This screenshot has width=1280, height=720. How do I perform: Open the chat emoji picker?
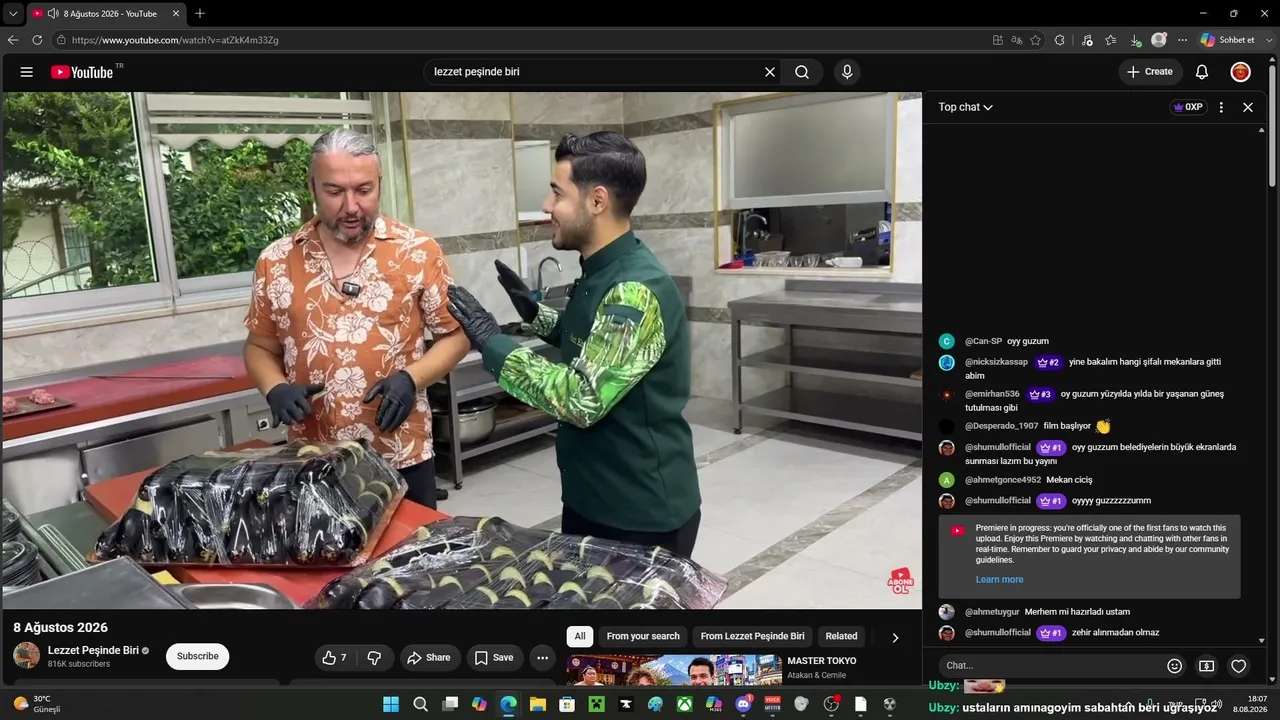(x=1175, y=666)
